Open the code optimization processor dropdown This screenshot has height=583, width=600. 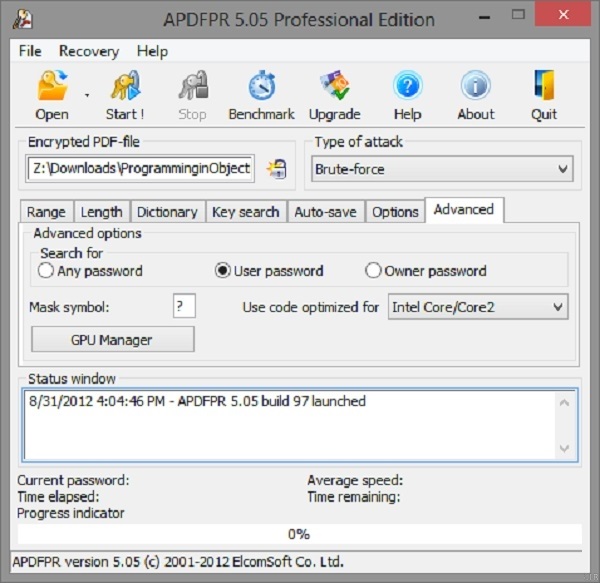click(x=557, y=307)
